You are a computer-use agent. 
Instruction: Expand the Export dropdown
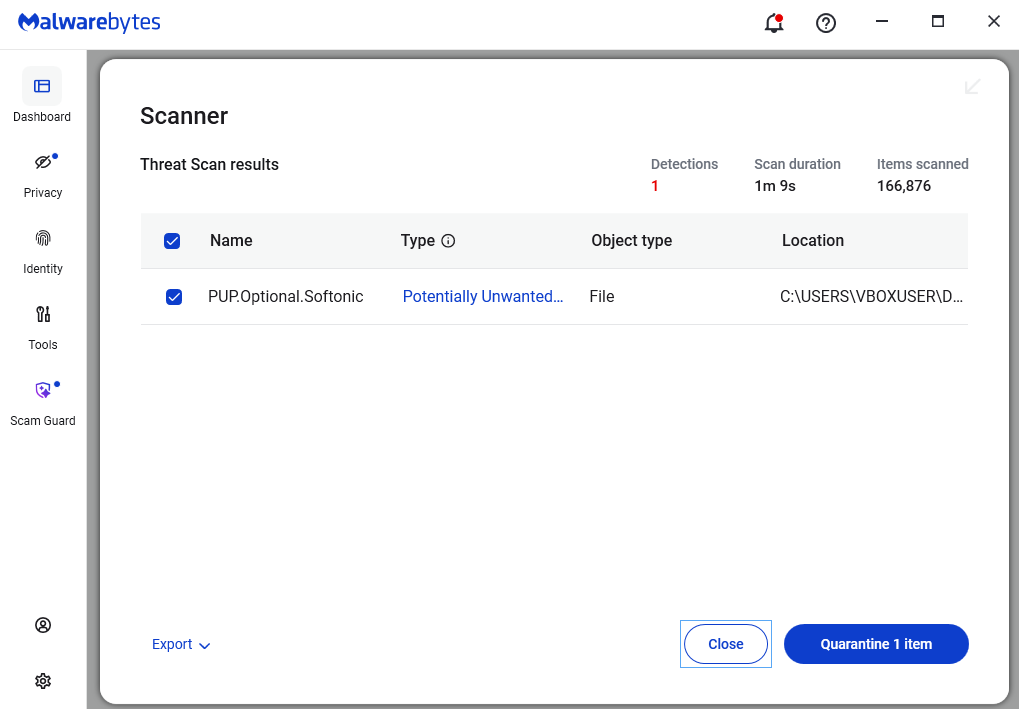coord(181,644)
